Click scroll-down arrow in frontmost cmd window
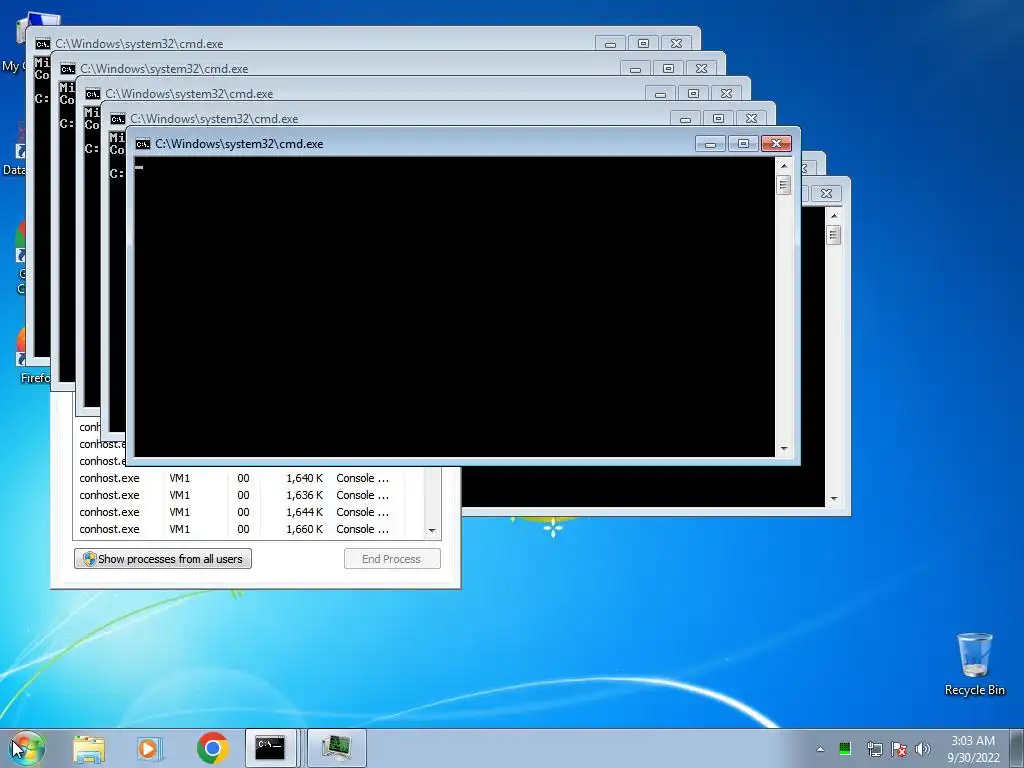Screen dimensions: 1024x768 (x=784, y=449)
